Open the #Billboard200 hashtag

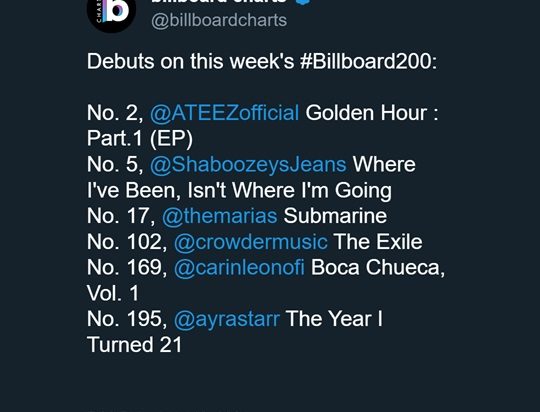[368, 62]
